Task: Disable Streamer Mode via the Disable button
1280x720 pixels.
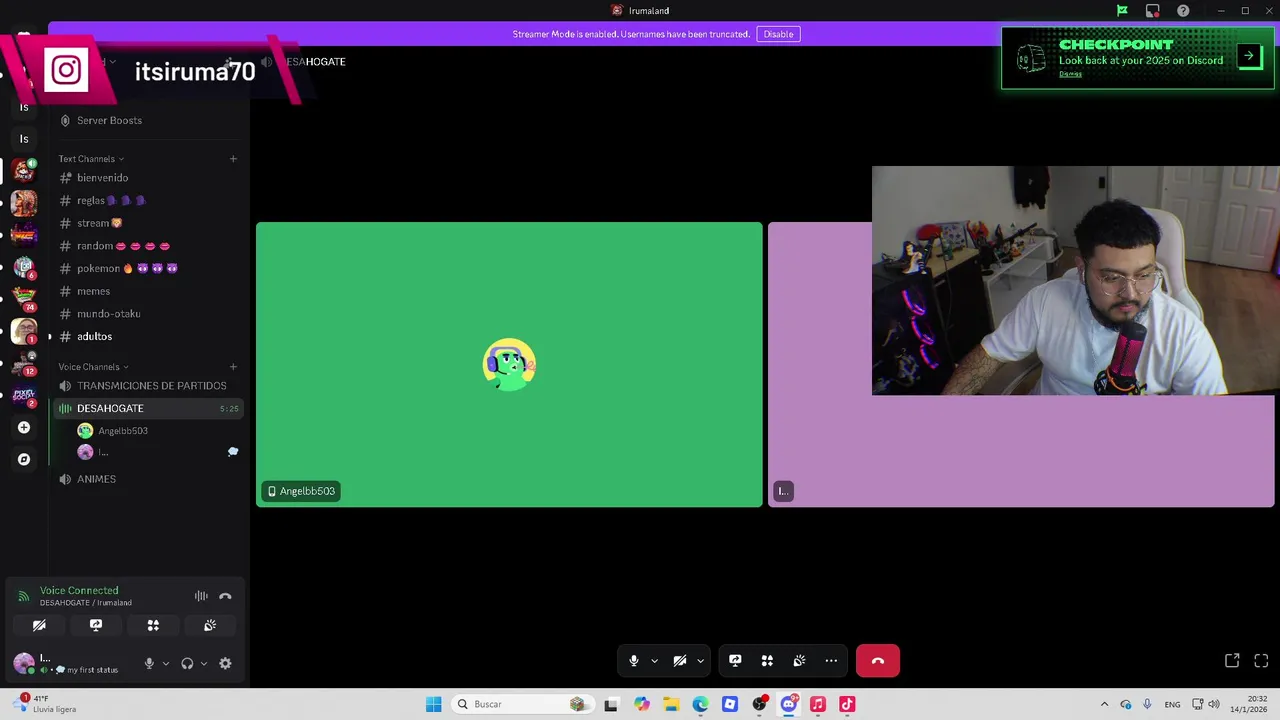Action: point(778,34)
